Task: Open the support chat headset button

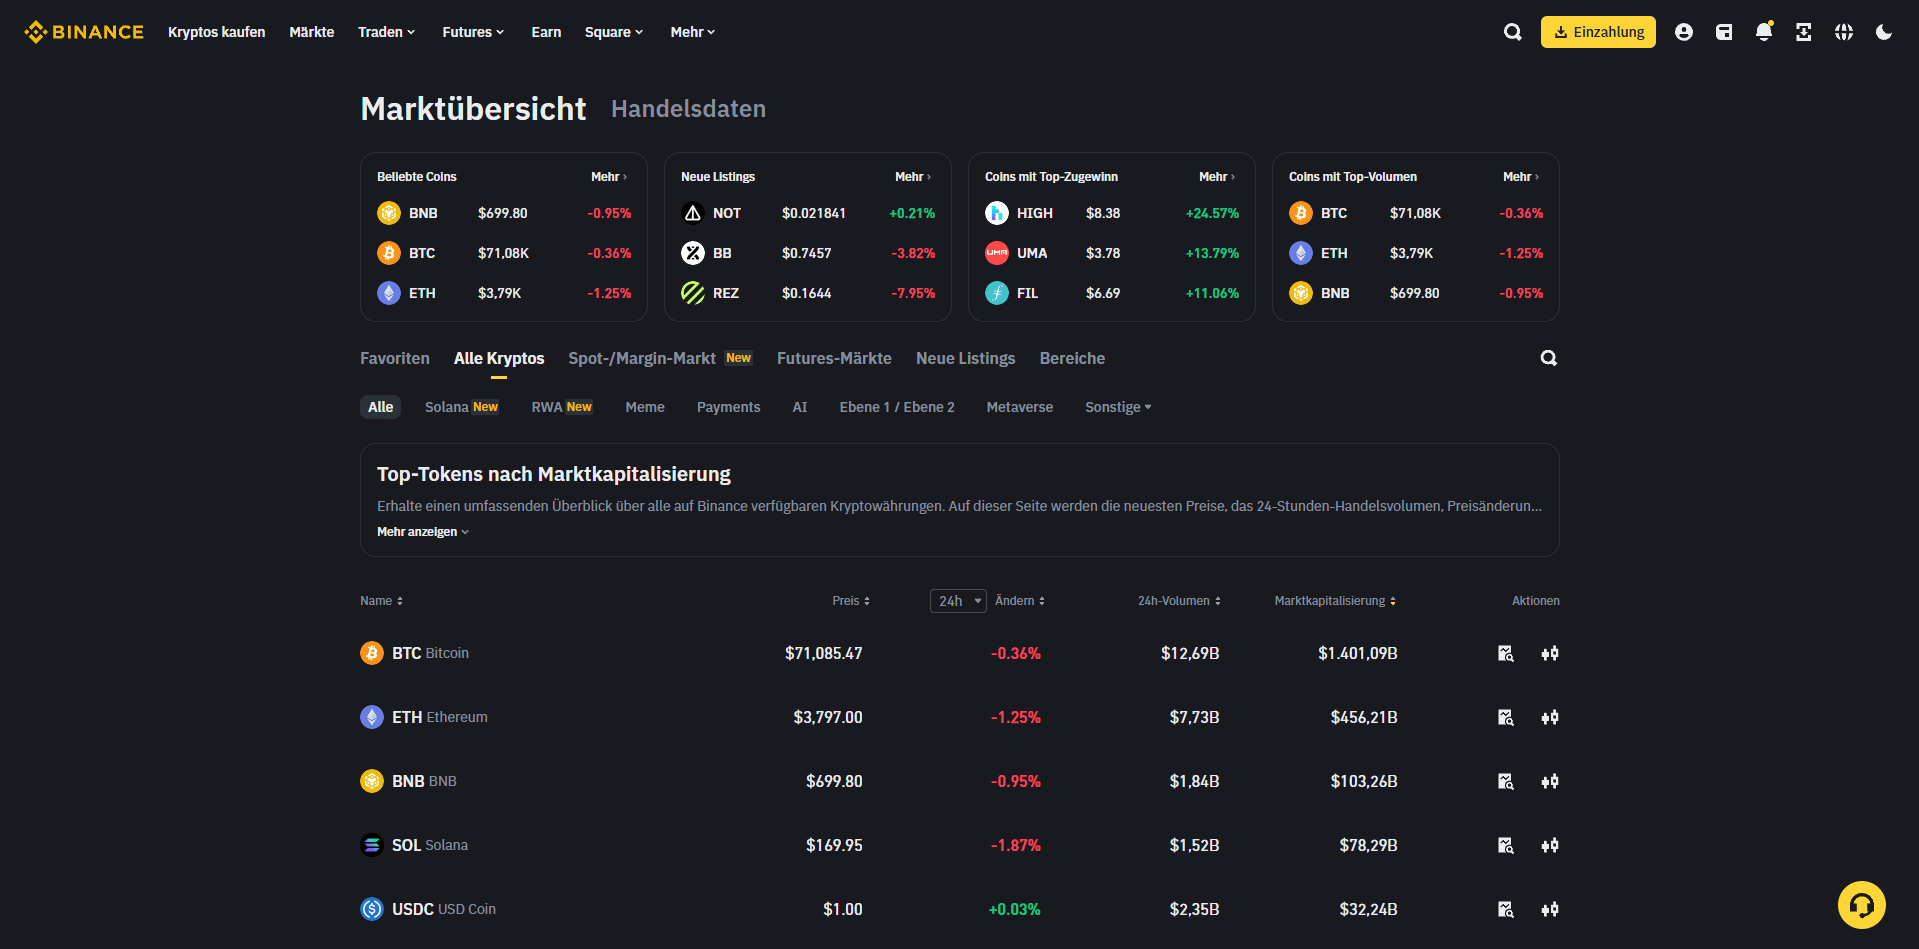Action: [1862, 905]
